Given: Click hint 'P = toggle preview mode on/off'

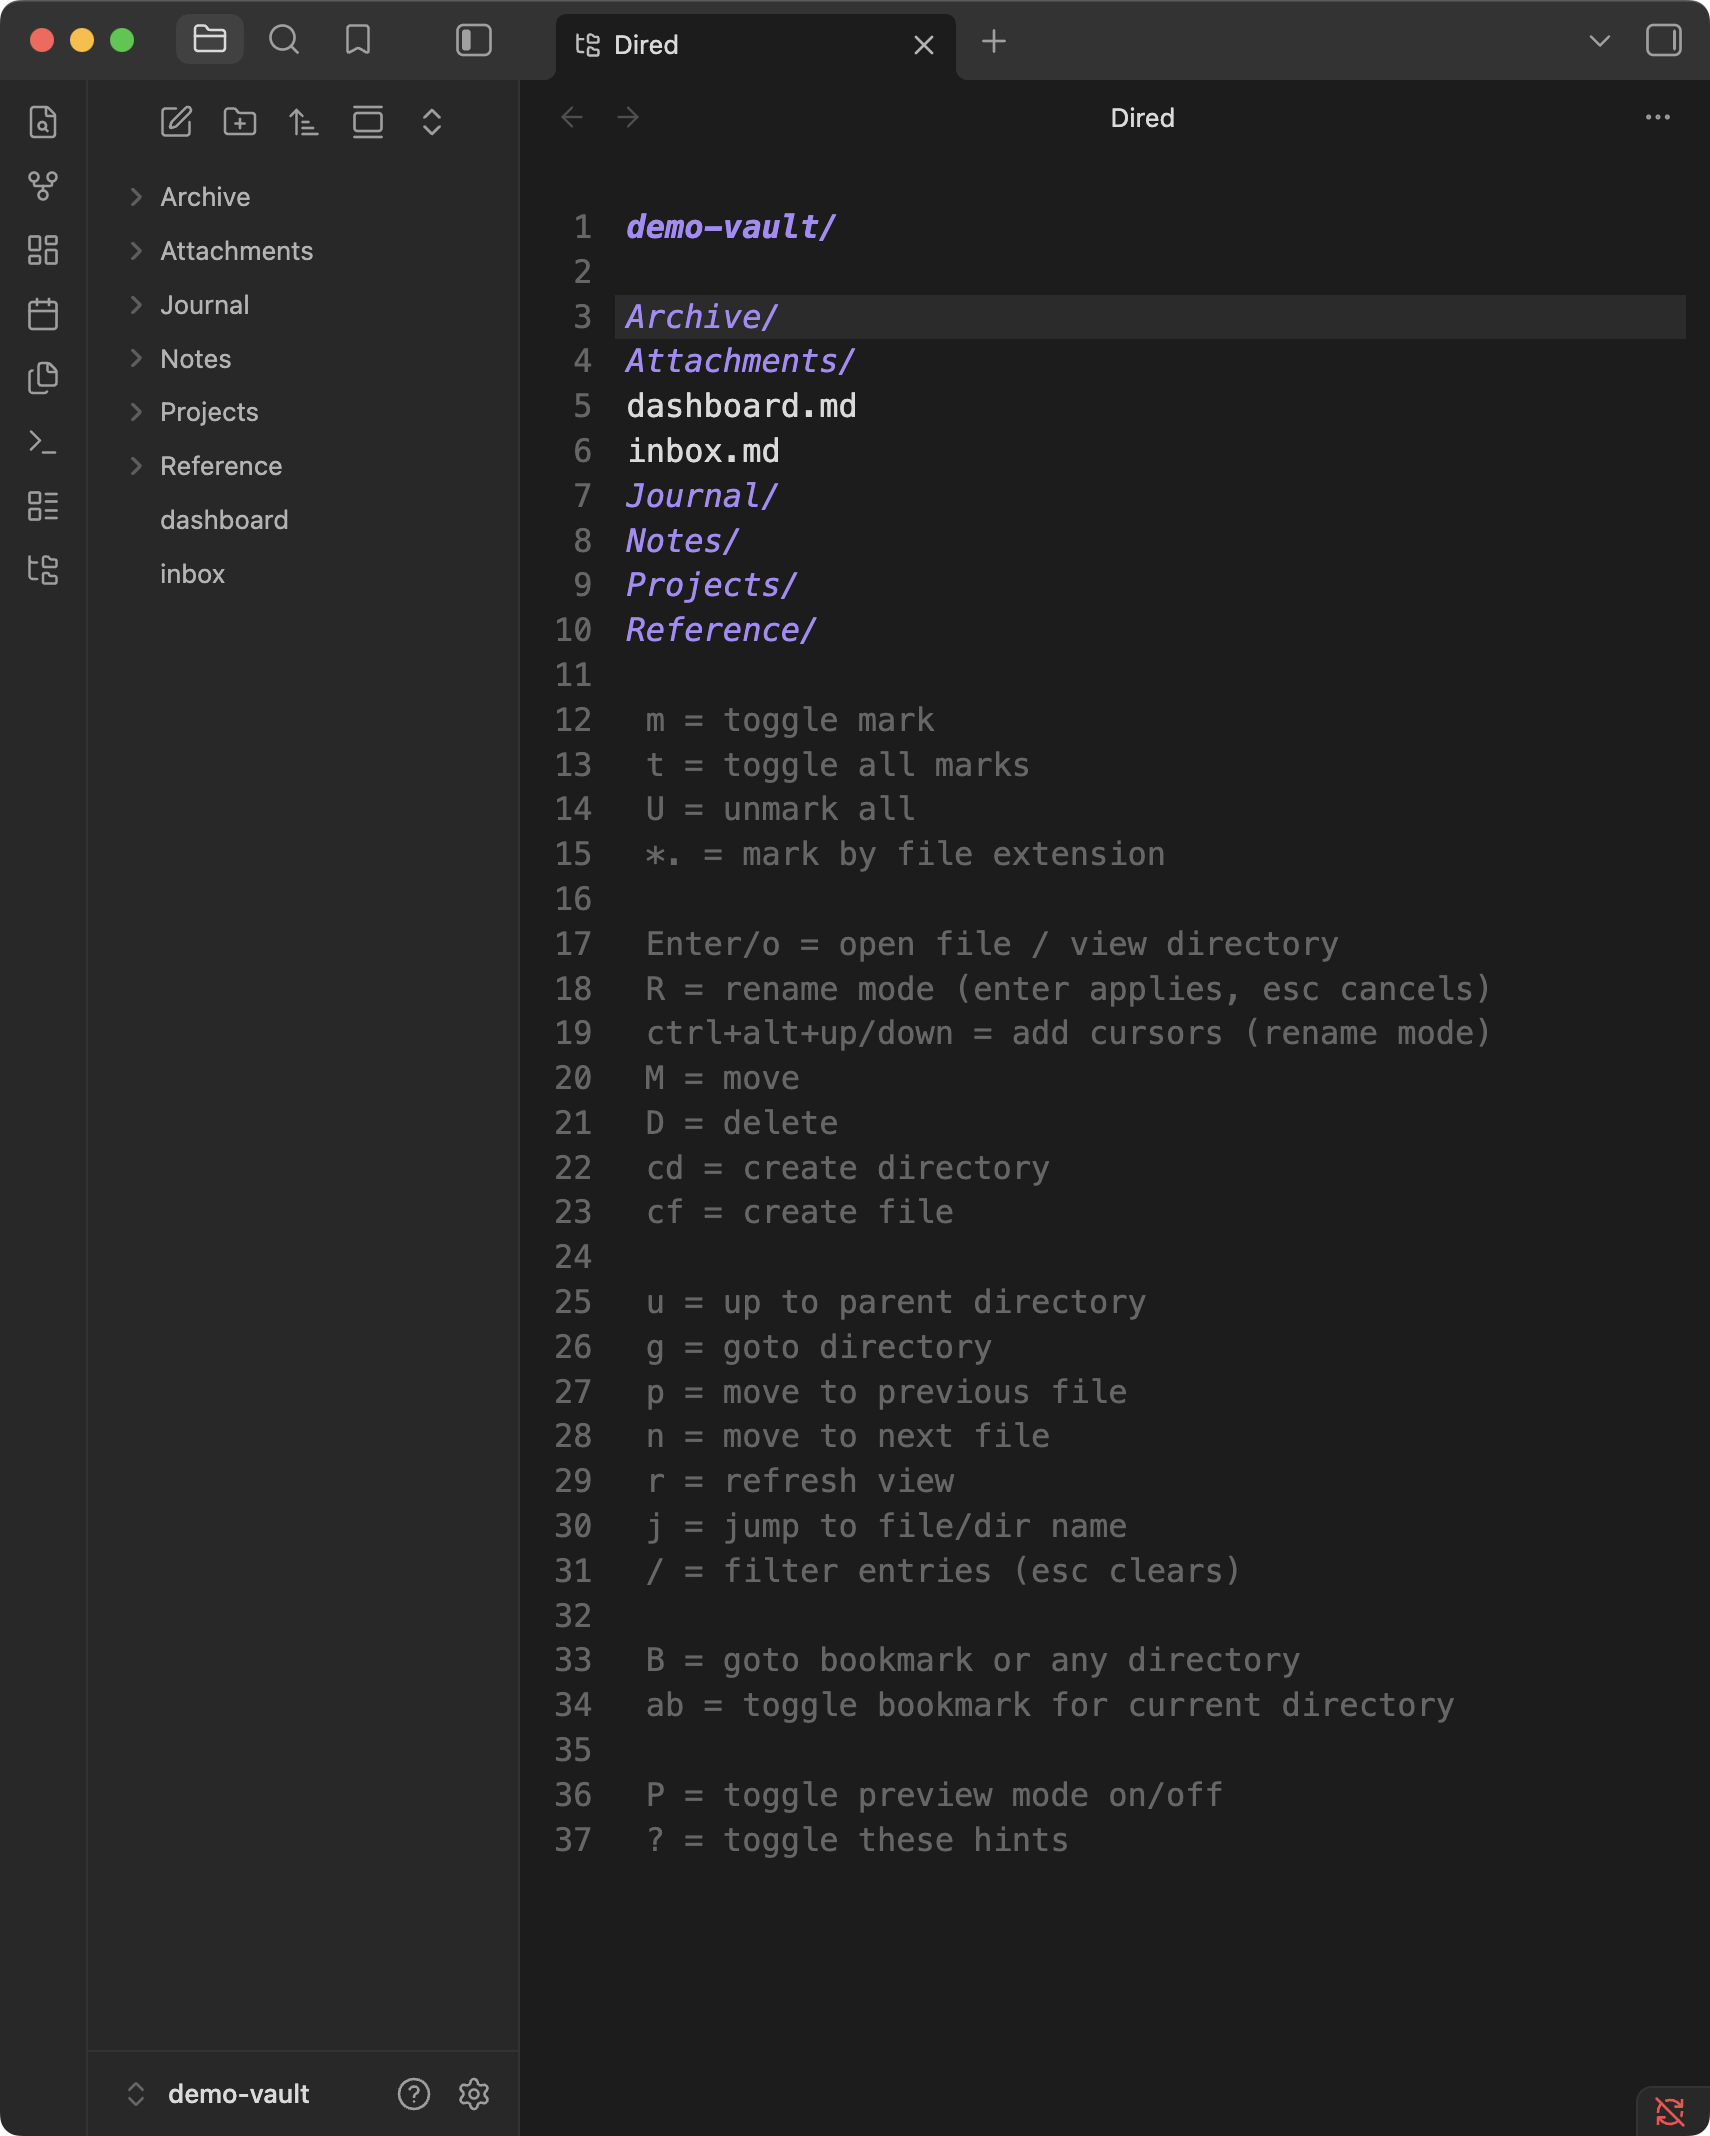Looking at the screenshot, I should click(935, 1795).
